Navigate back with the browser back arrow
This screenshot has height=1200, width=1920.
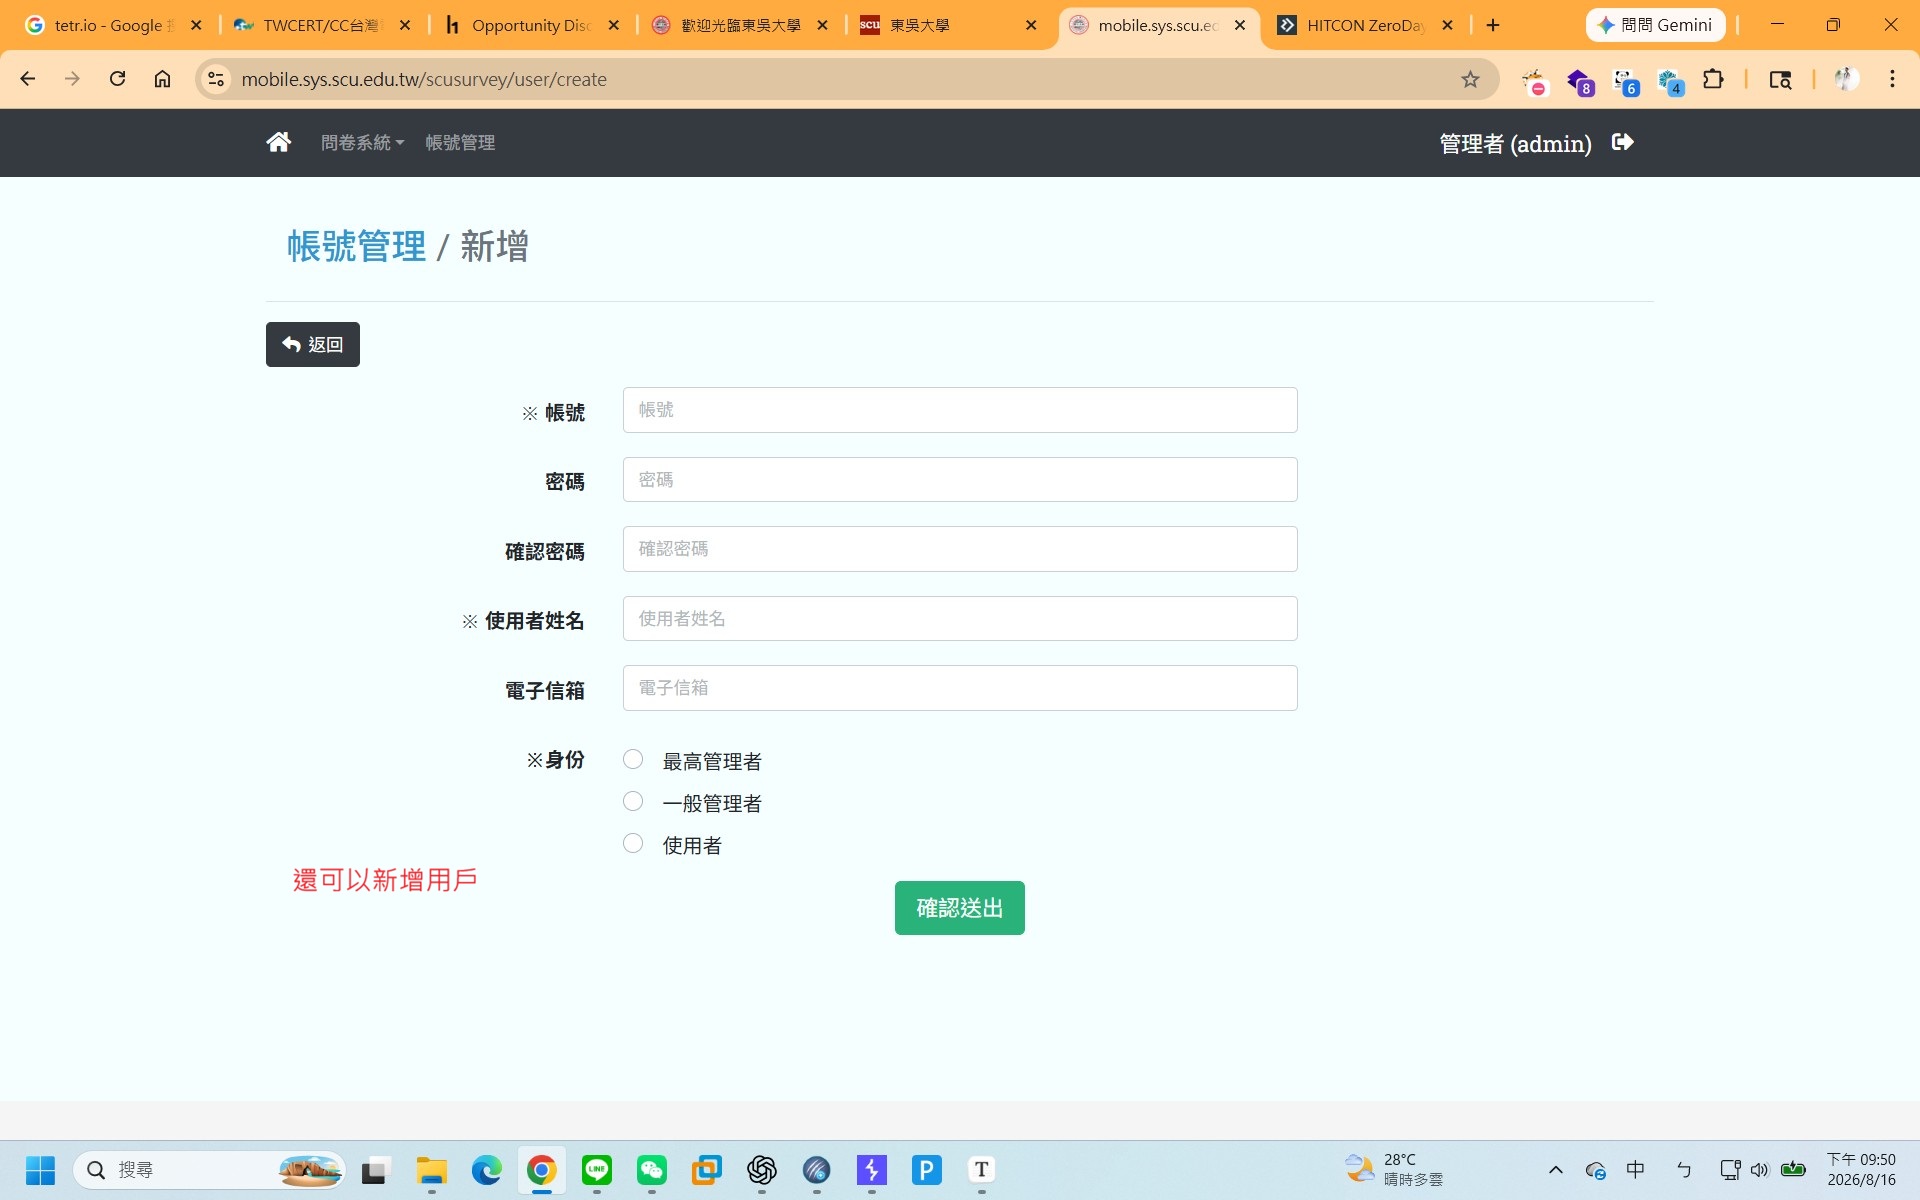[x=28, y=79]
